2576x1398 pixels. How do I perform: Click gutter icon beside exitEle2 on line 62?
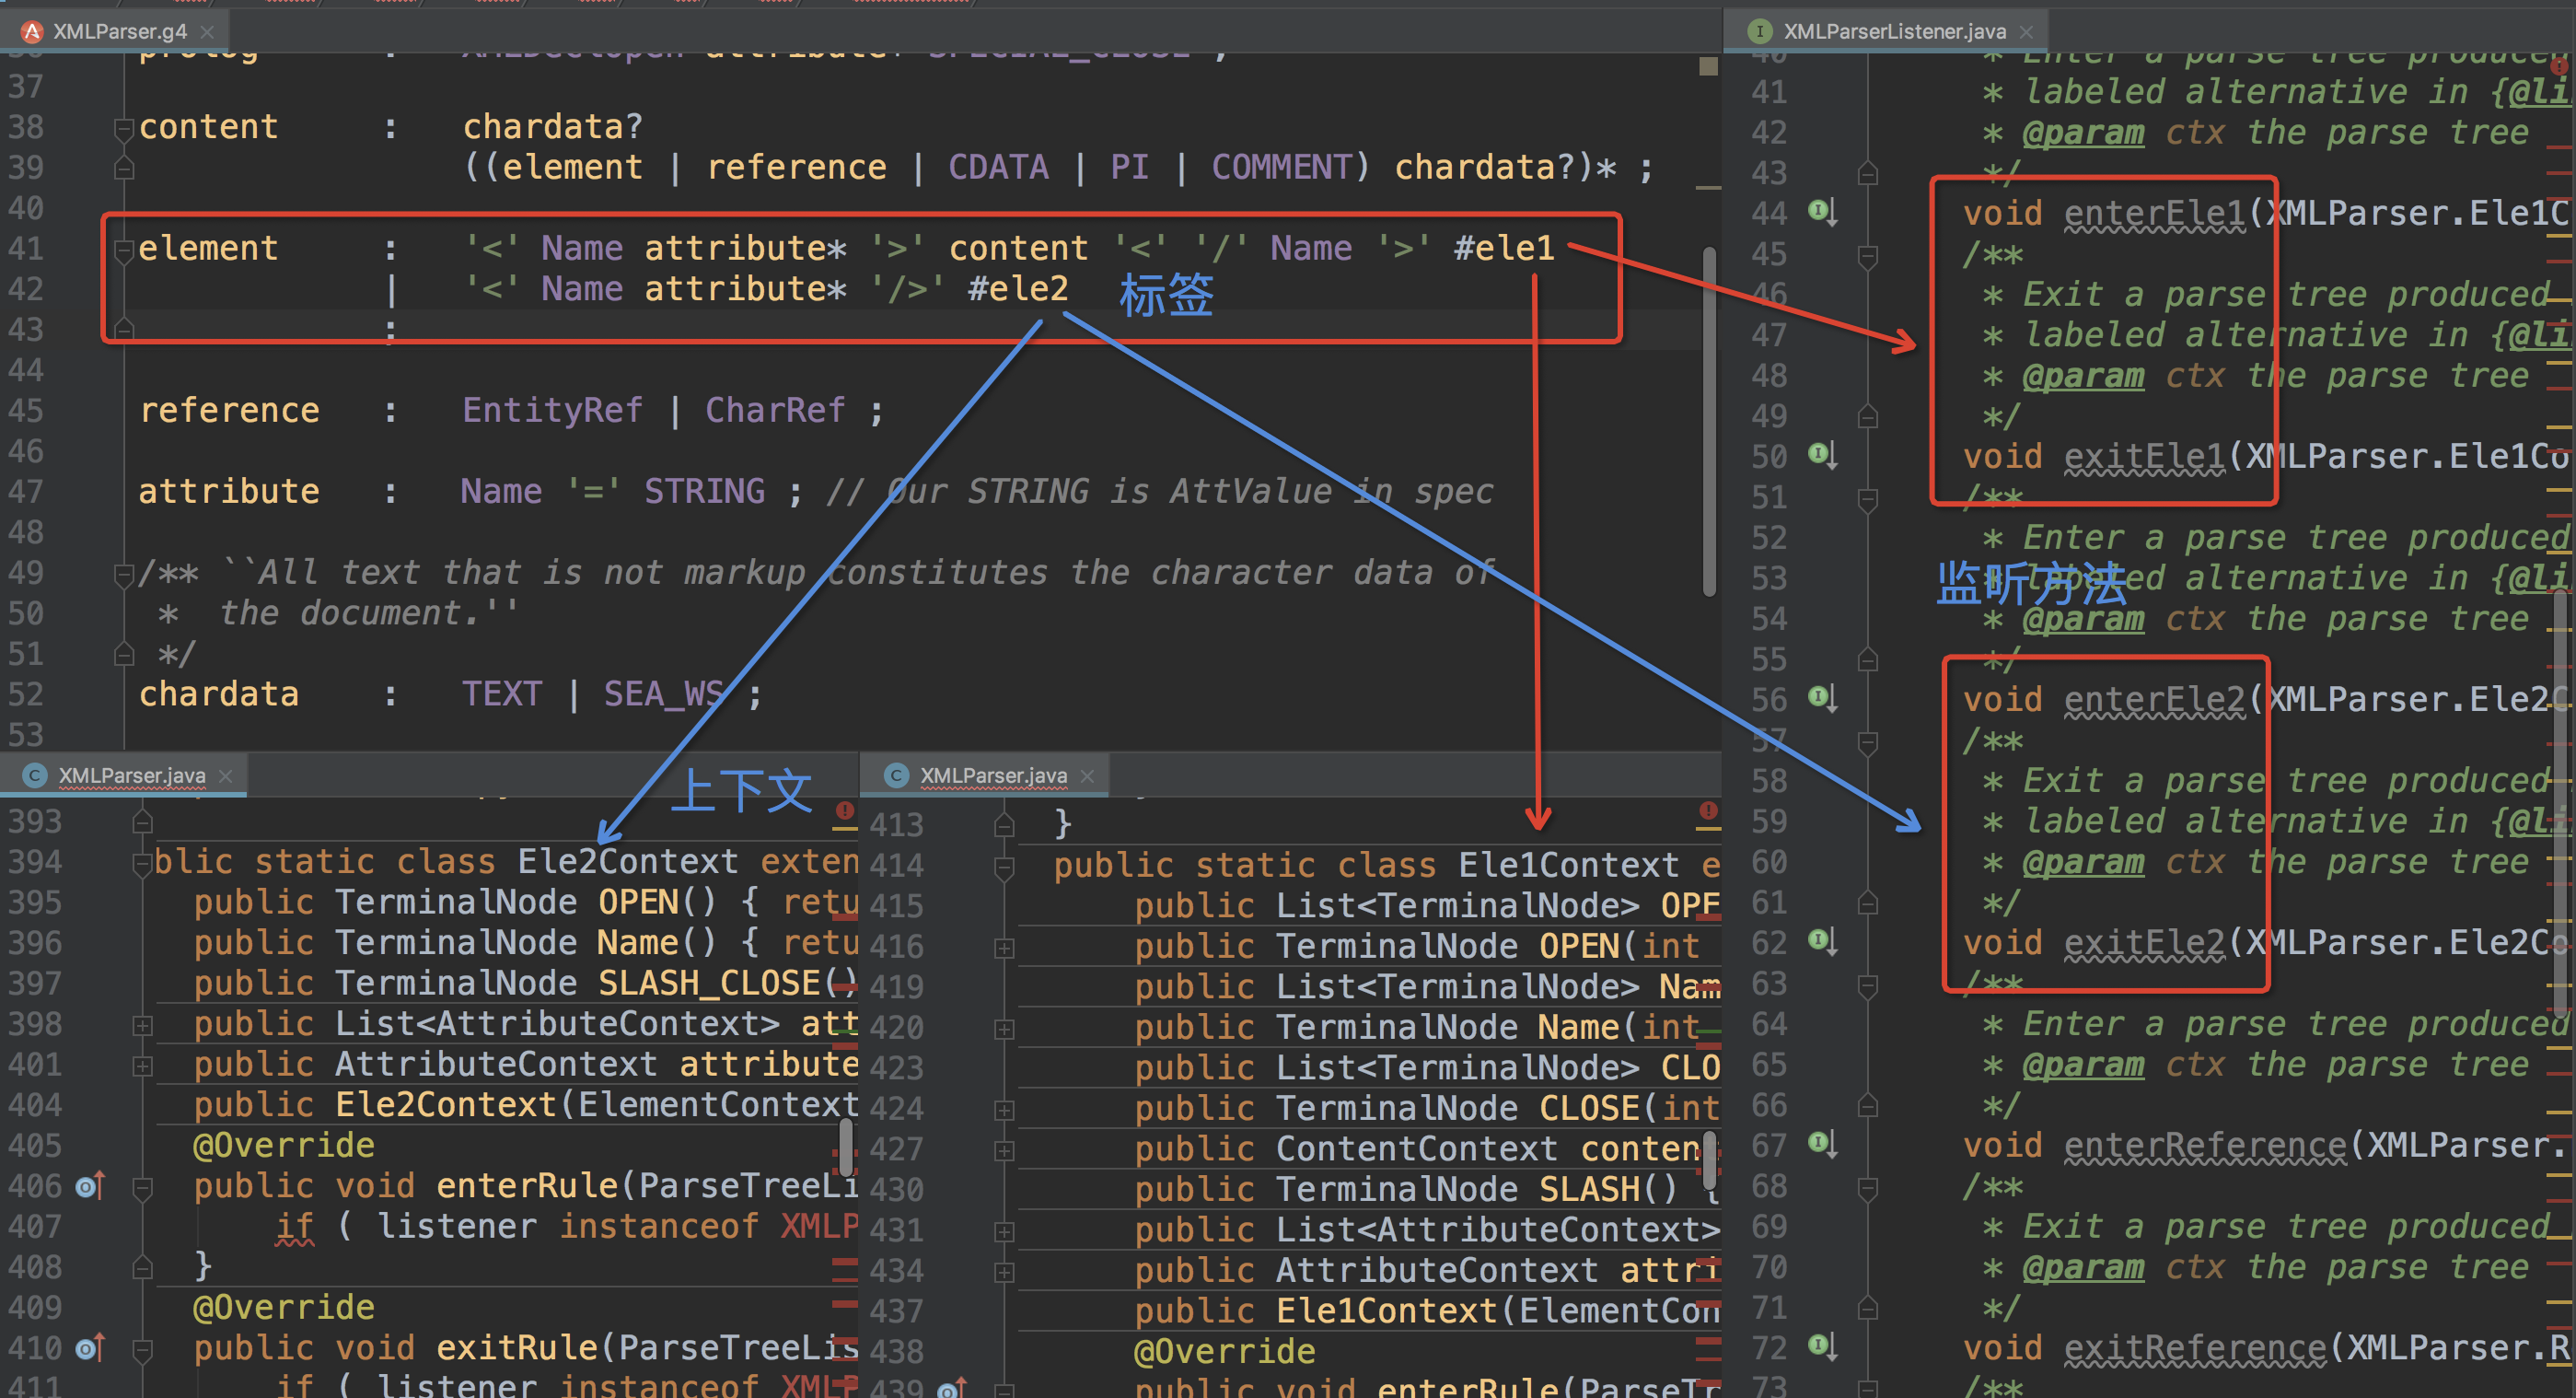tap(1821, 940)
